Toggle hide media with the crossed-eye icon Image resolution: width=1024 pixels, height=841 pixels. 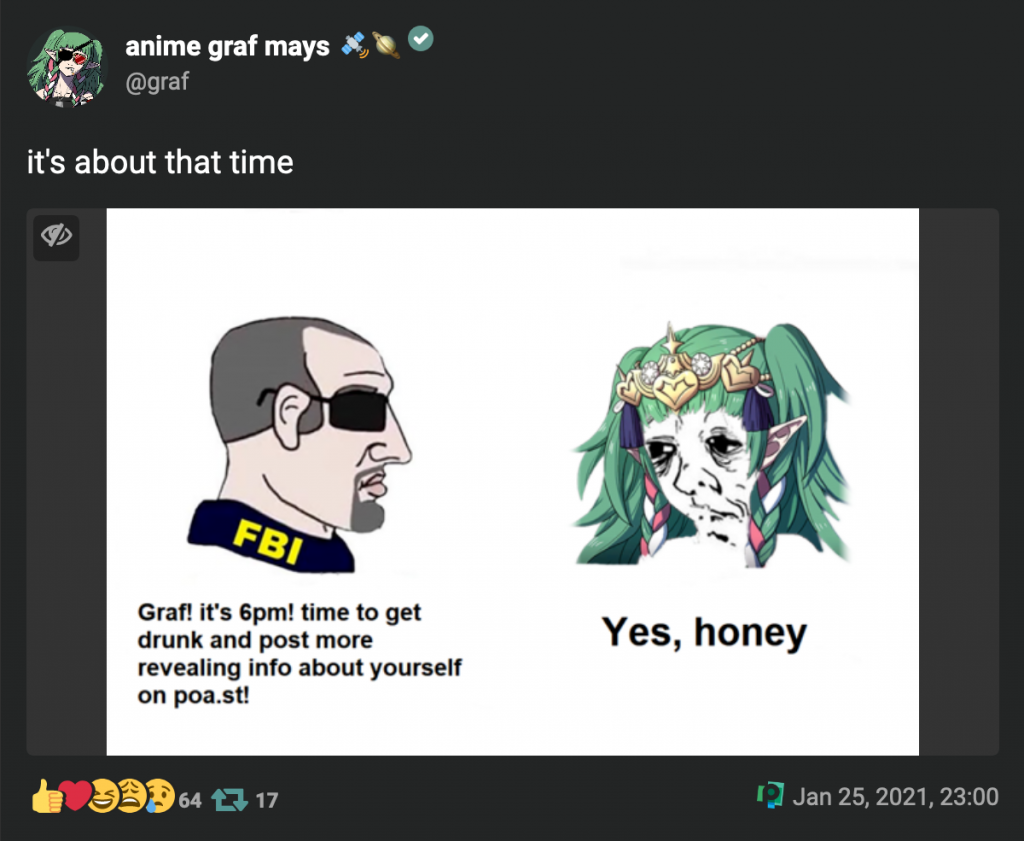point(56,238)
